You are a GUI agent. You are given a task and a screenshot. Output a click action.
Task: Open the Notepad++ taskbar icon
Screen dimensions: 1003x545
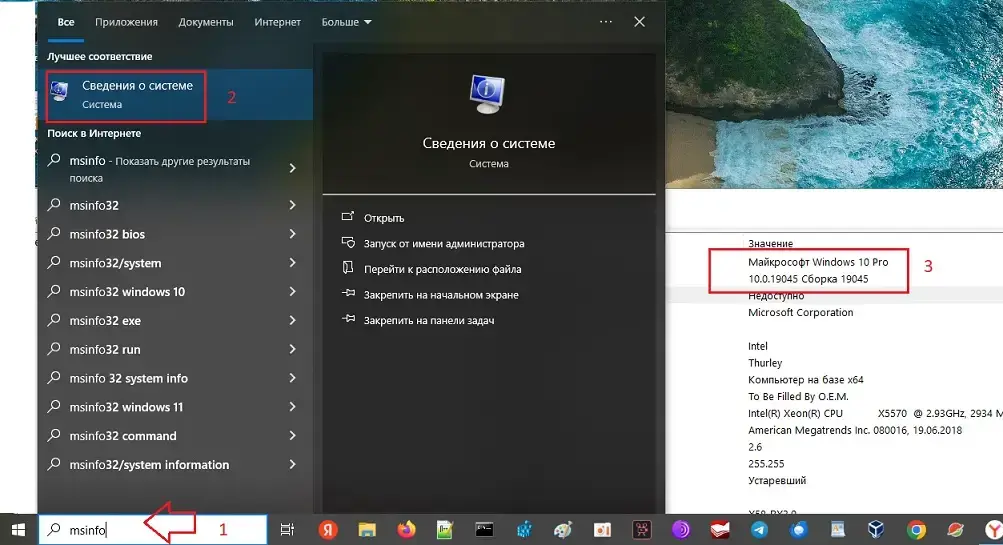445,530
